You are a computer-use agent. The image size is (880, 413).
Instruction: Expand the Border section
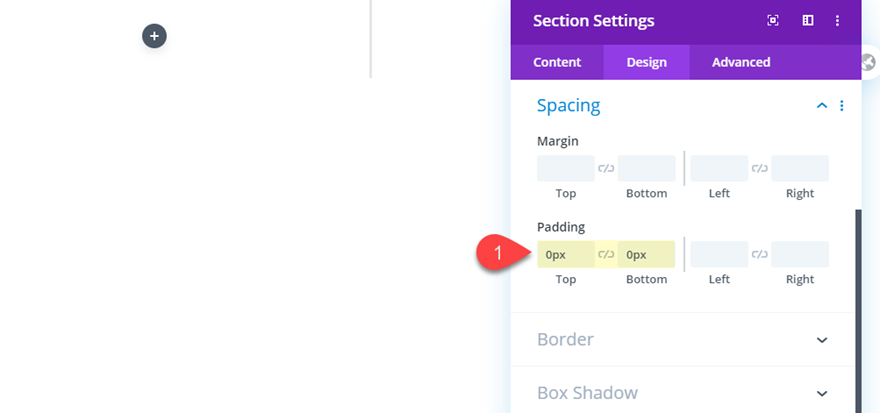tap(822, 340)
